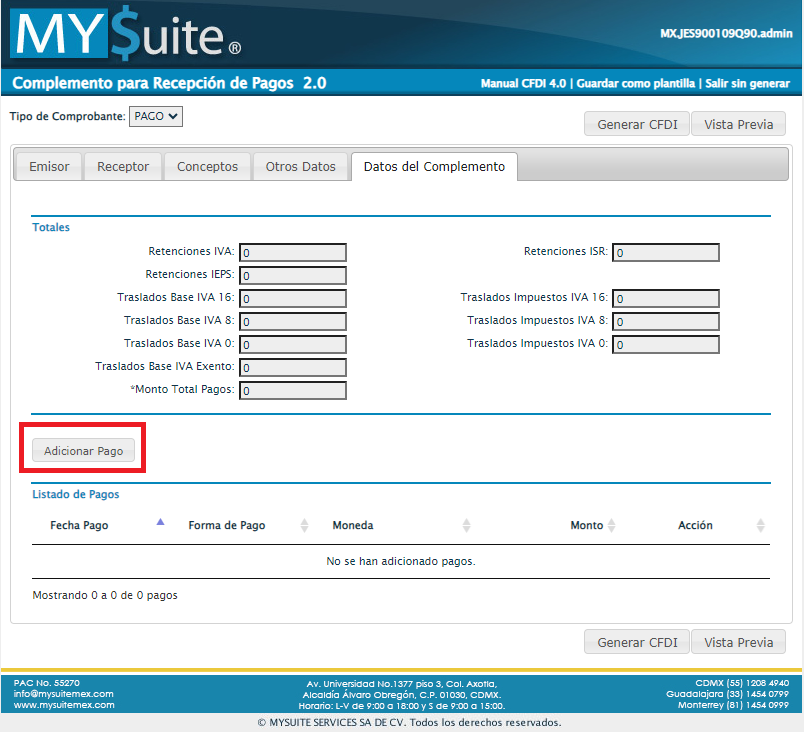This screenshot has width=804, height=732.
Task: Sort the Monto column
Action: click(612, 526)
